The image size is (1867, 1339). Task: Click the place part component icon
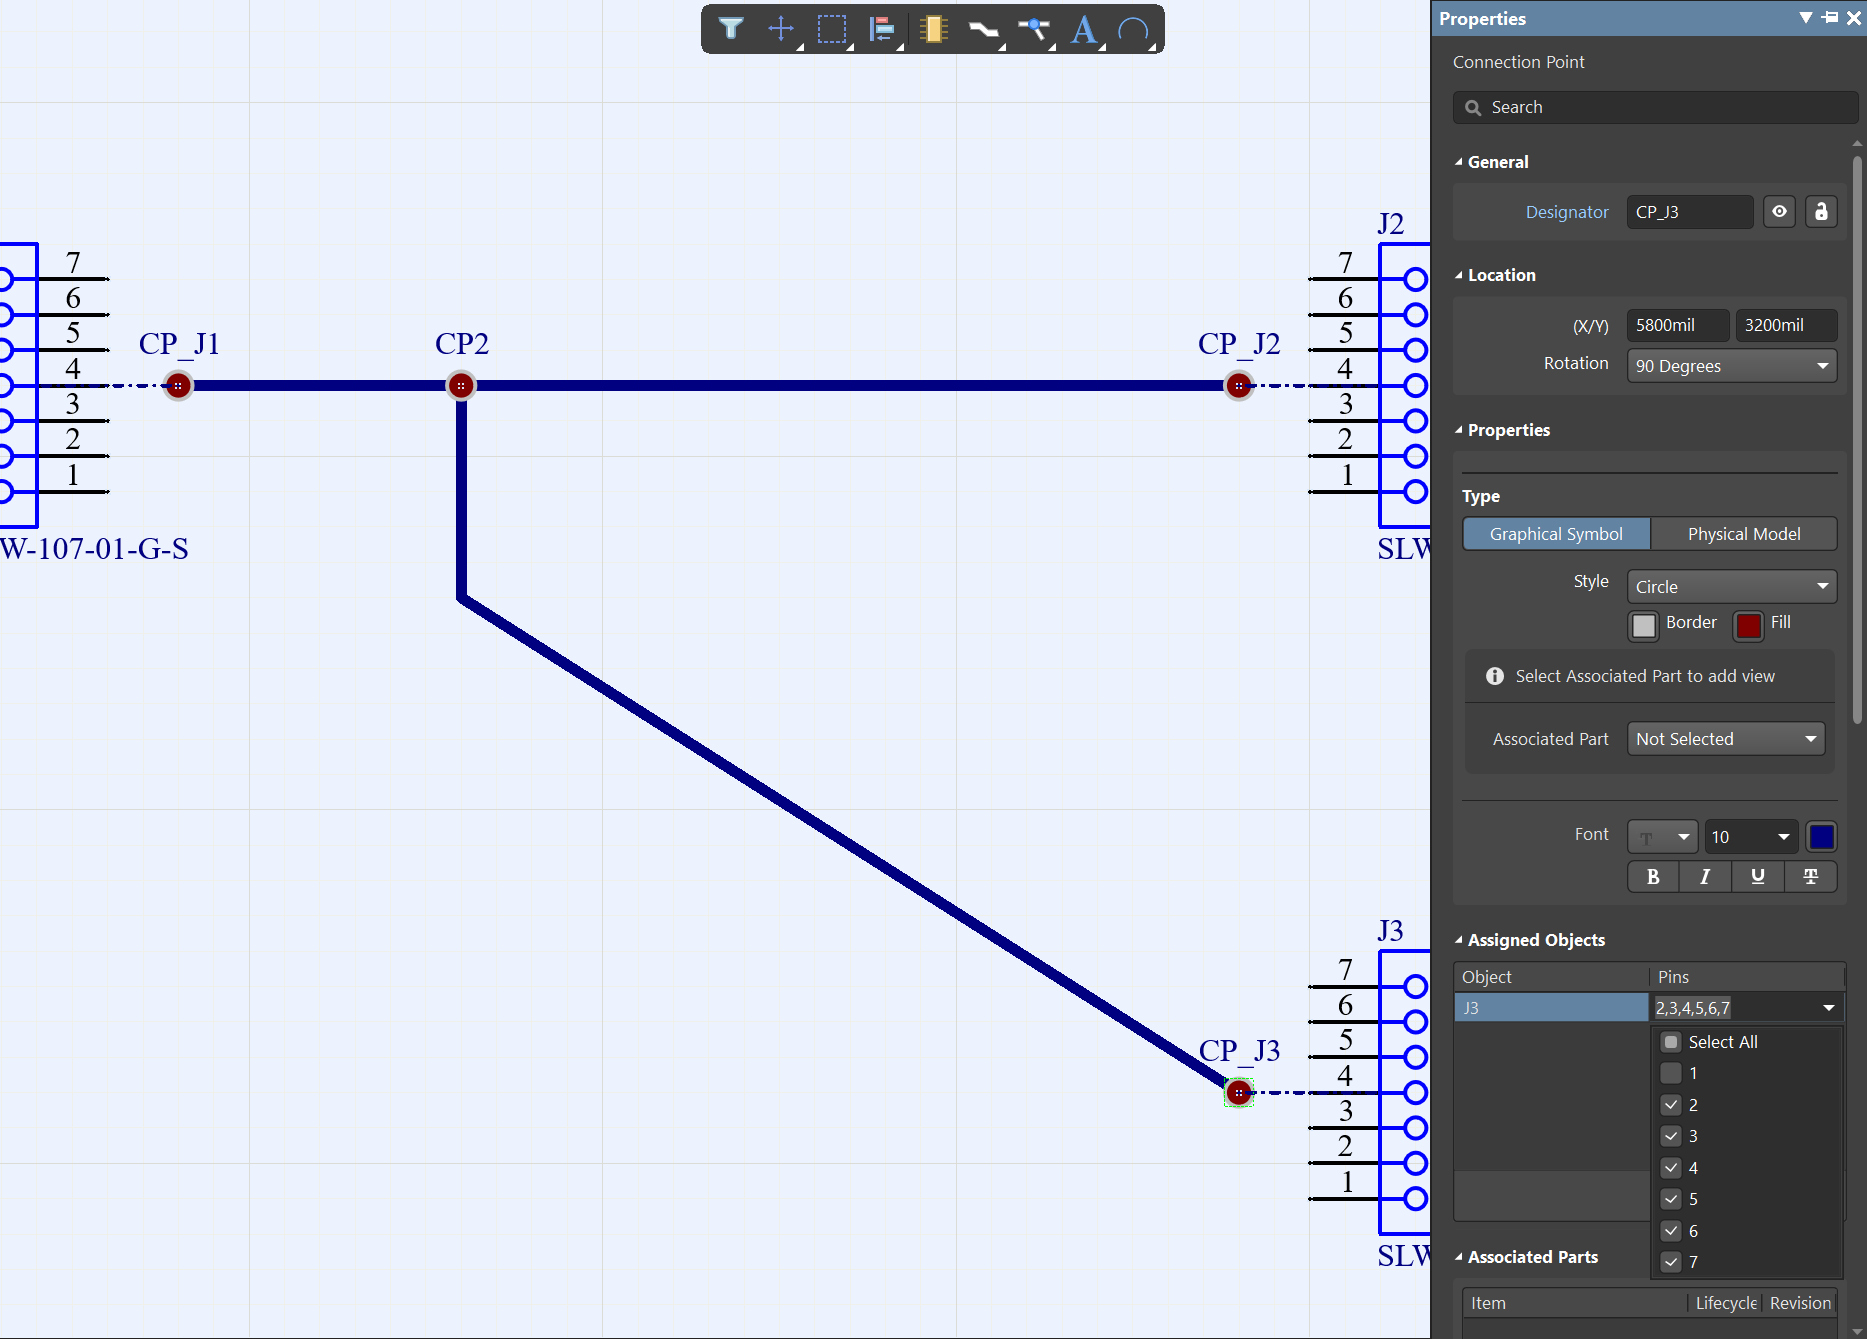[x=933, y=29]
